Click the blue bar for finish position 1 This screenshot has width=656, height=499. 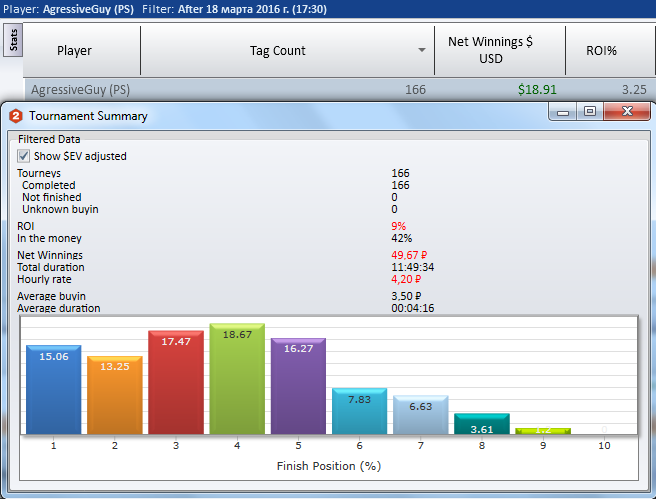point(54,390)
